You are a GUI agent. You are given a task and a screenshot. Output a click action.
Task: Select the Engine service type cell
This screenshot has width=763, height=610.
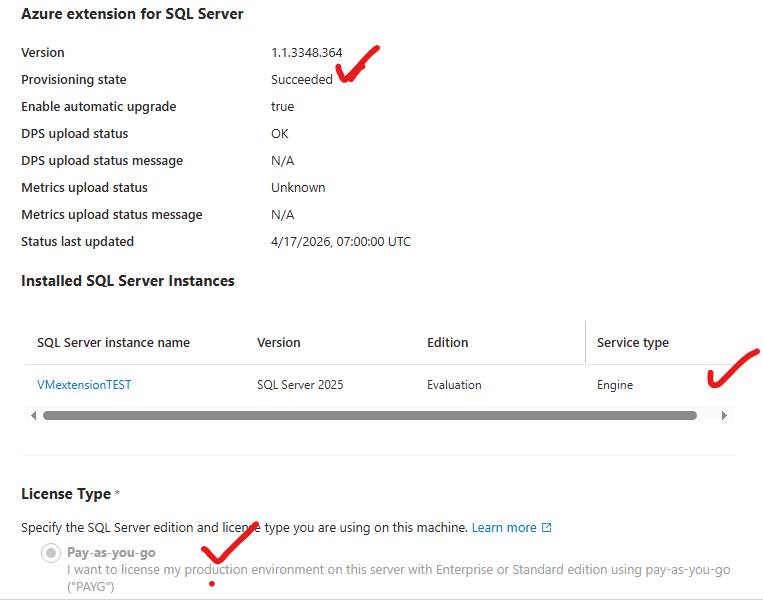pyautogui.click(x=615, y=385)
